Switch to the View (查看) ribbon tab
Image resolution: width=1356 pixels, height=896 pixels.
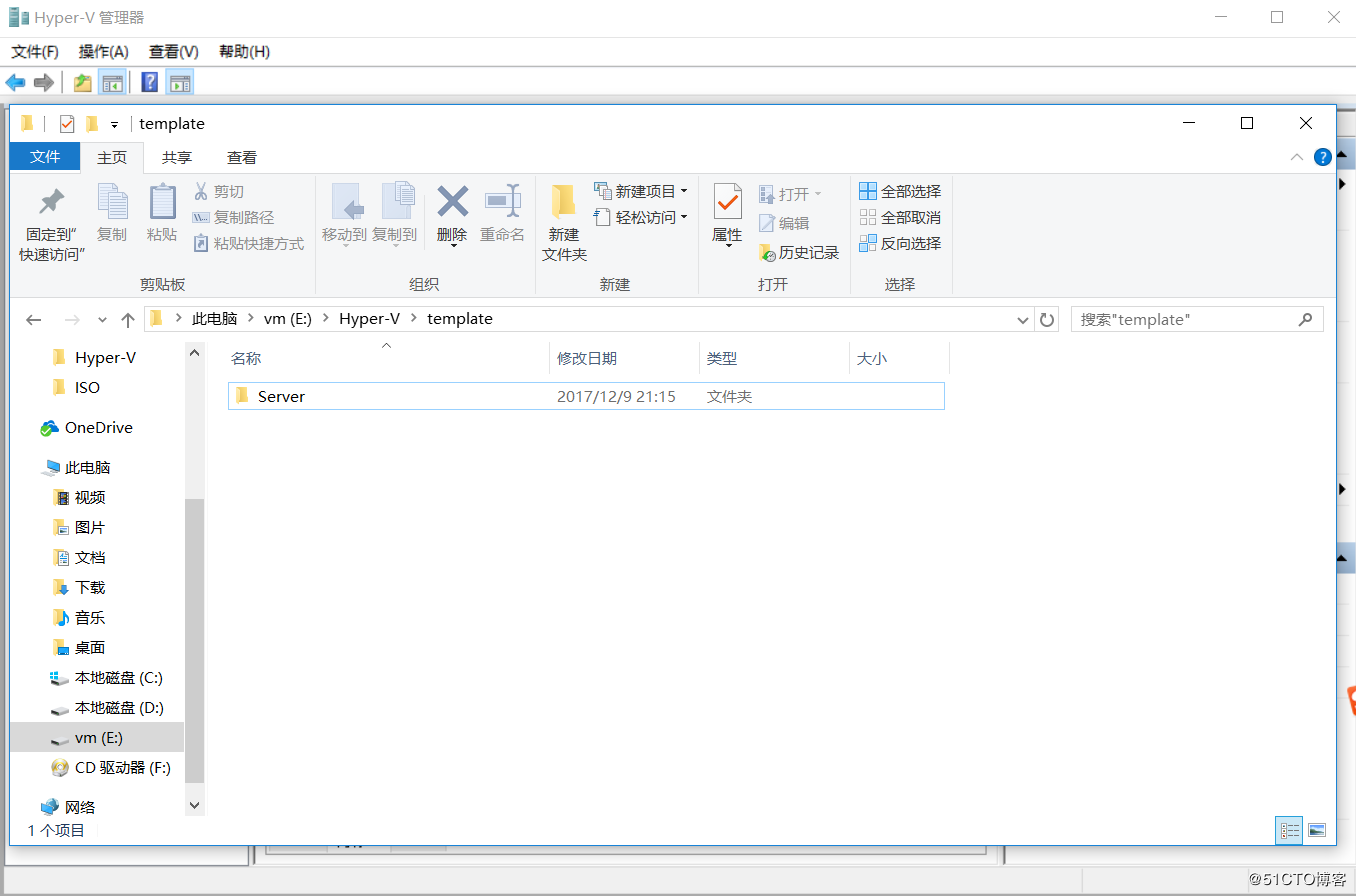pos(241,157)
